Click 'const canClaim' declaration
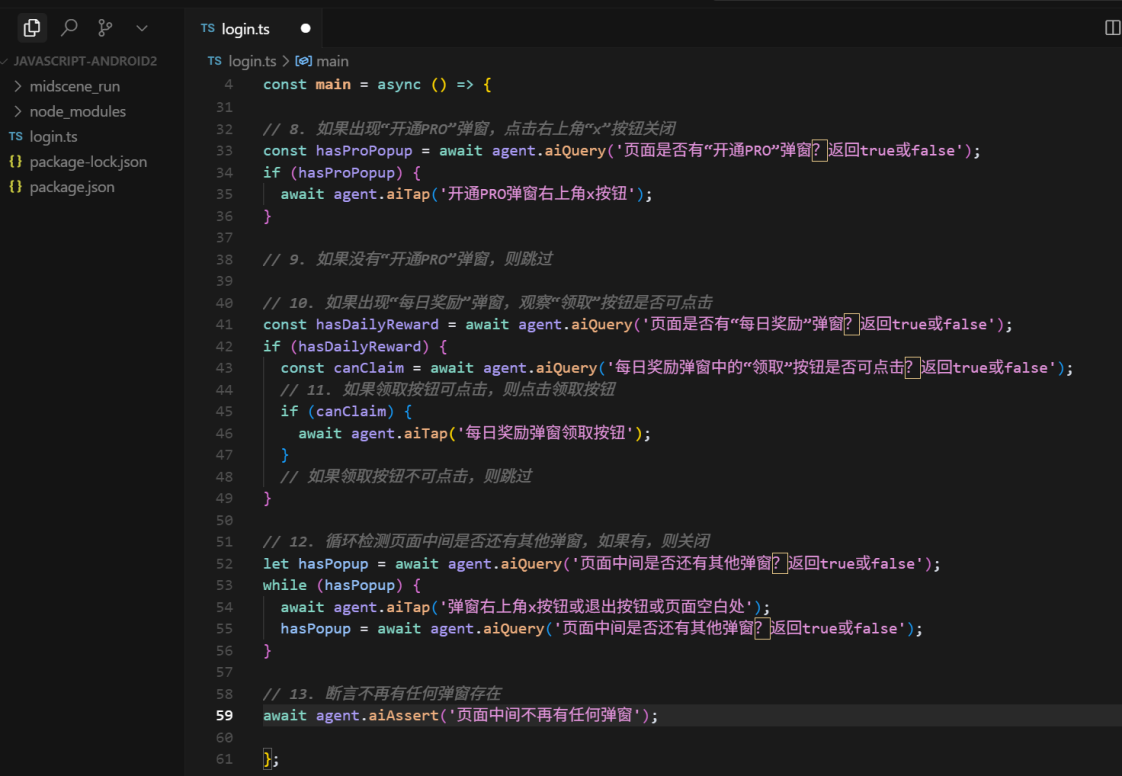The image size is (1122, 776). (676, 368)
